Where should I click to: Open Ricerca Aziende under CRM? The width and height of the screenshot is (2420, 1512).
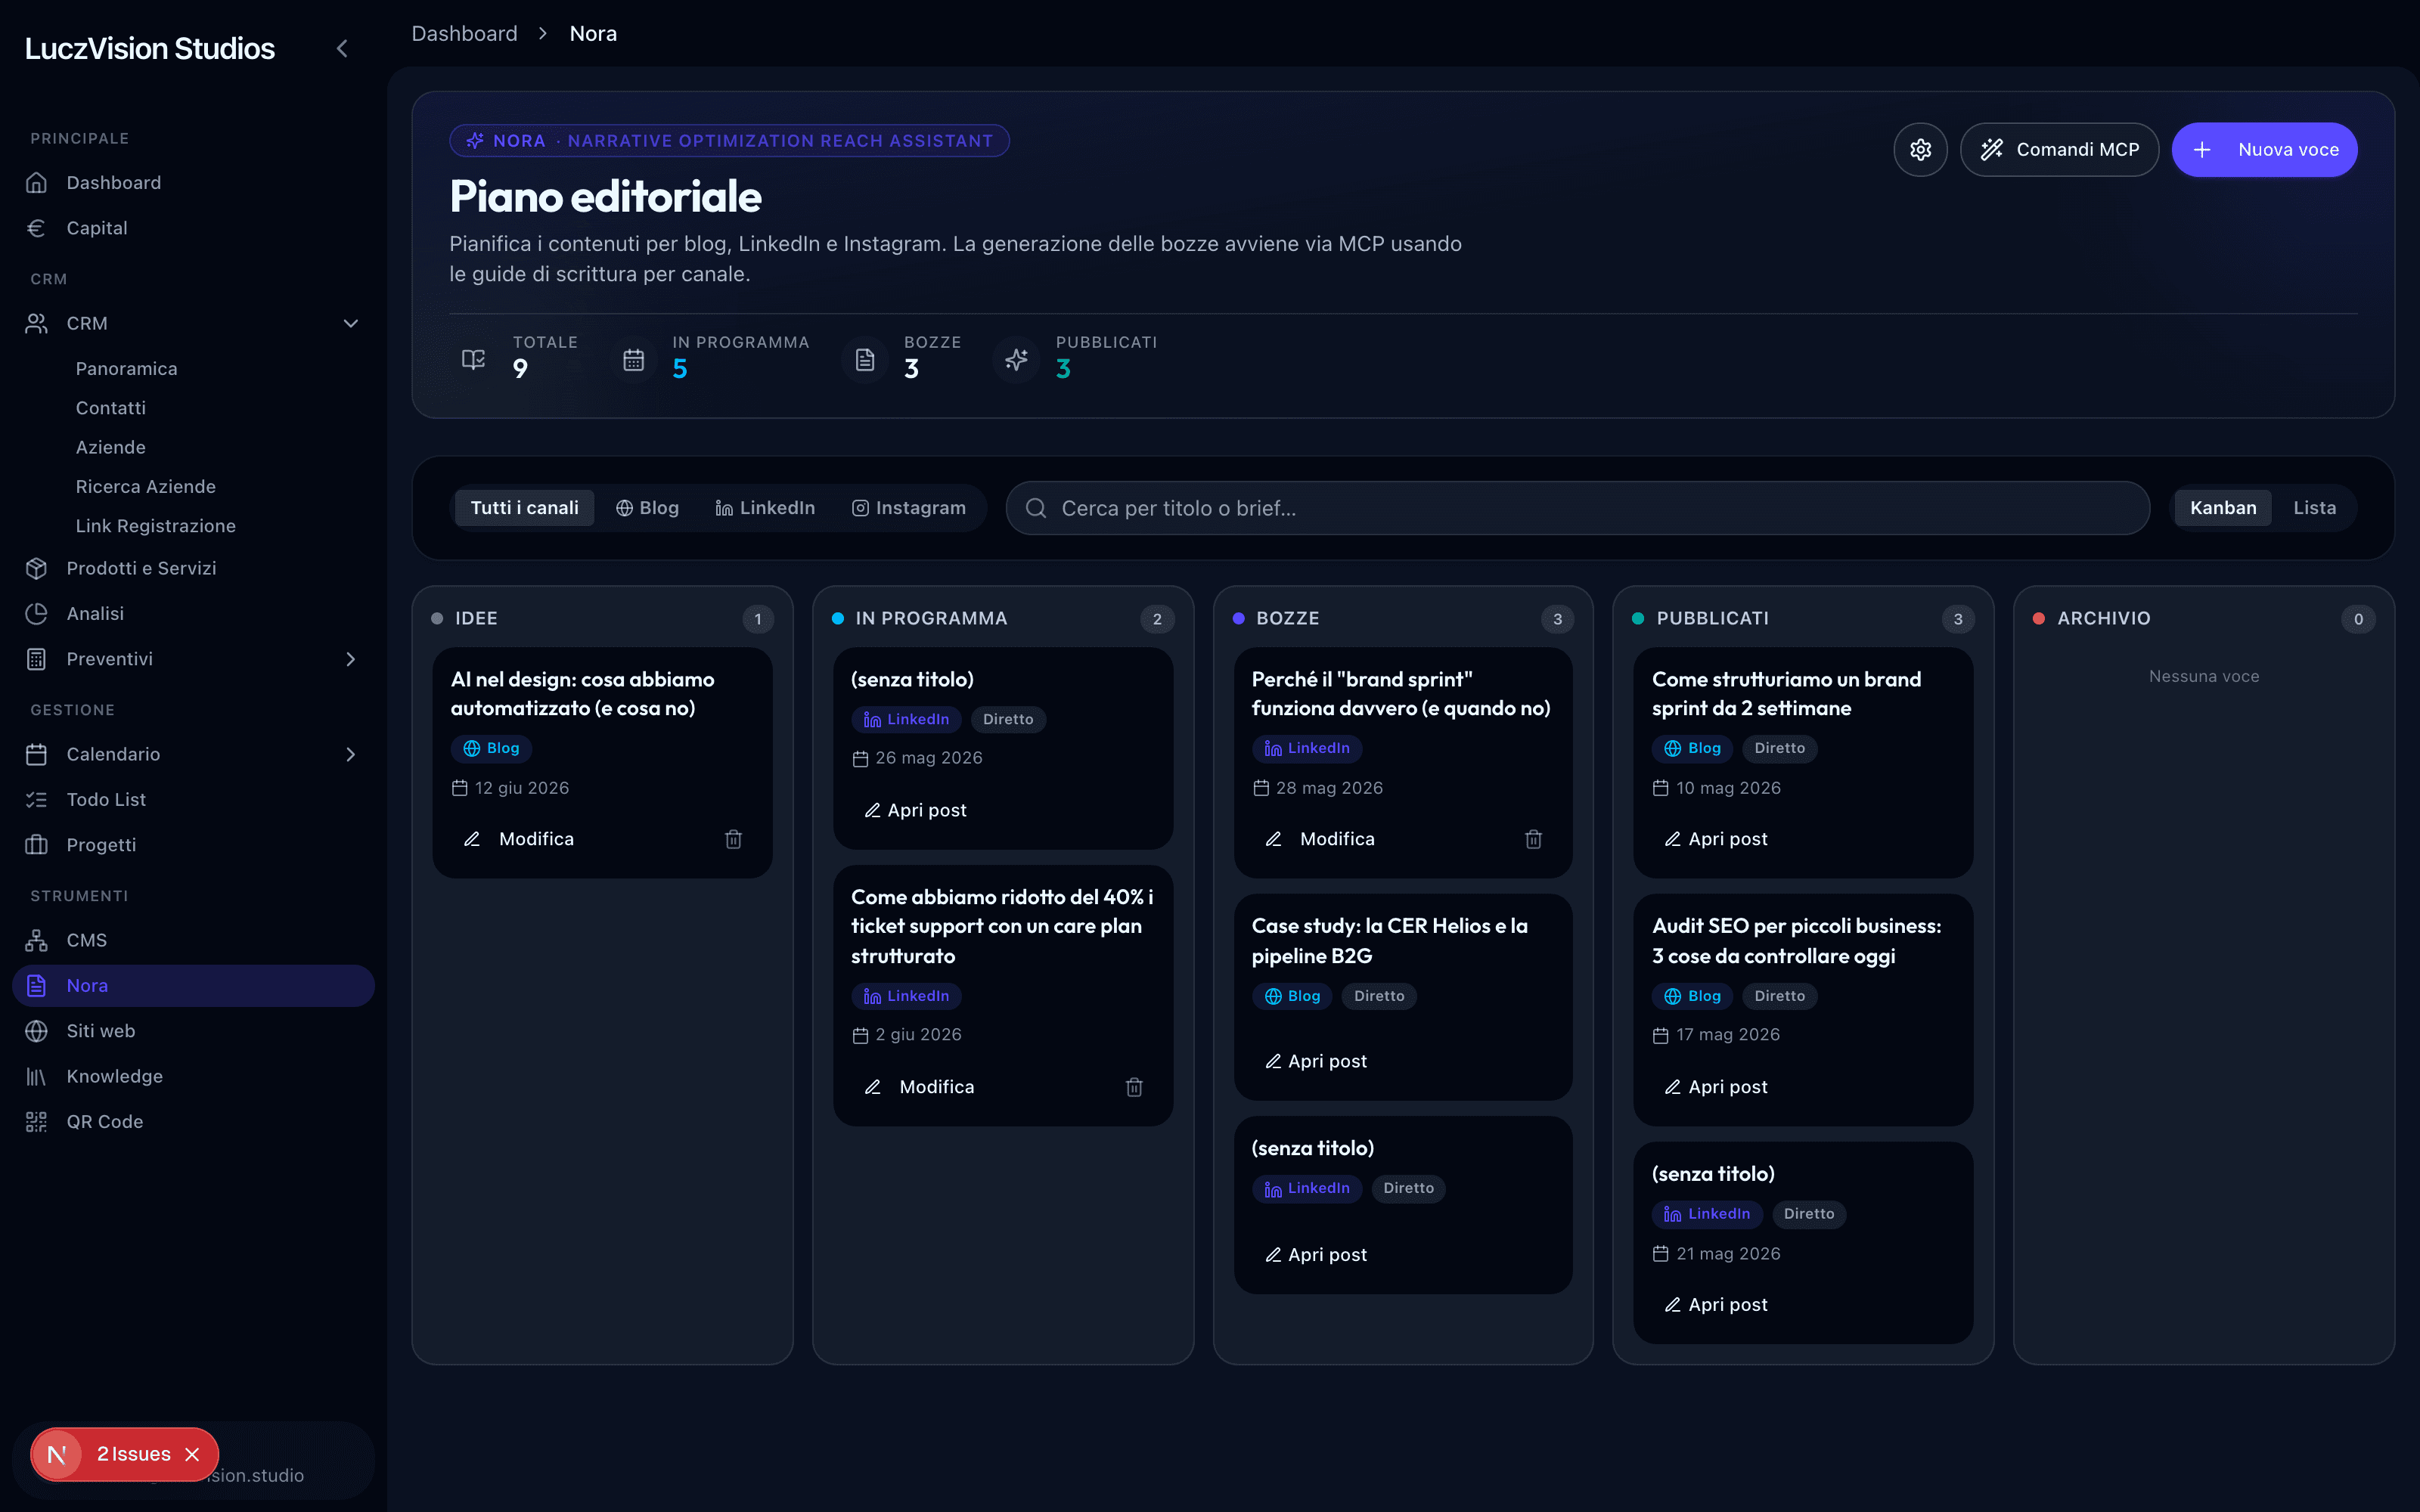tap(146, 486)
